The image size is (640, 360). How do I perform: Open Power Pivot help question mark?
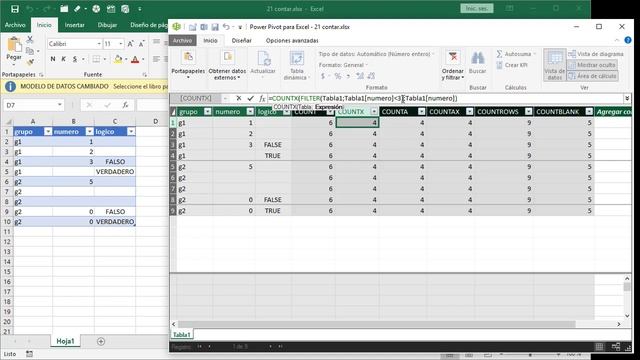click(628, 40)
